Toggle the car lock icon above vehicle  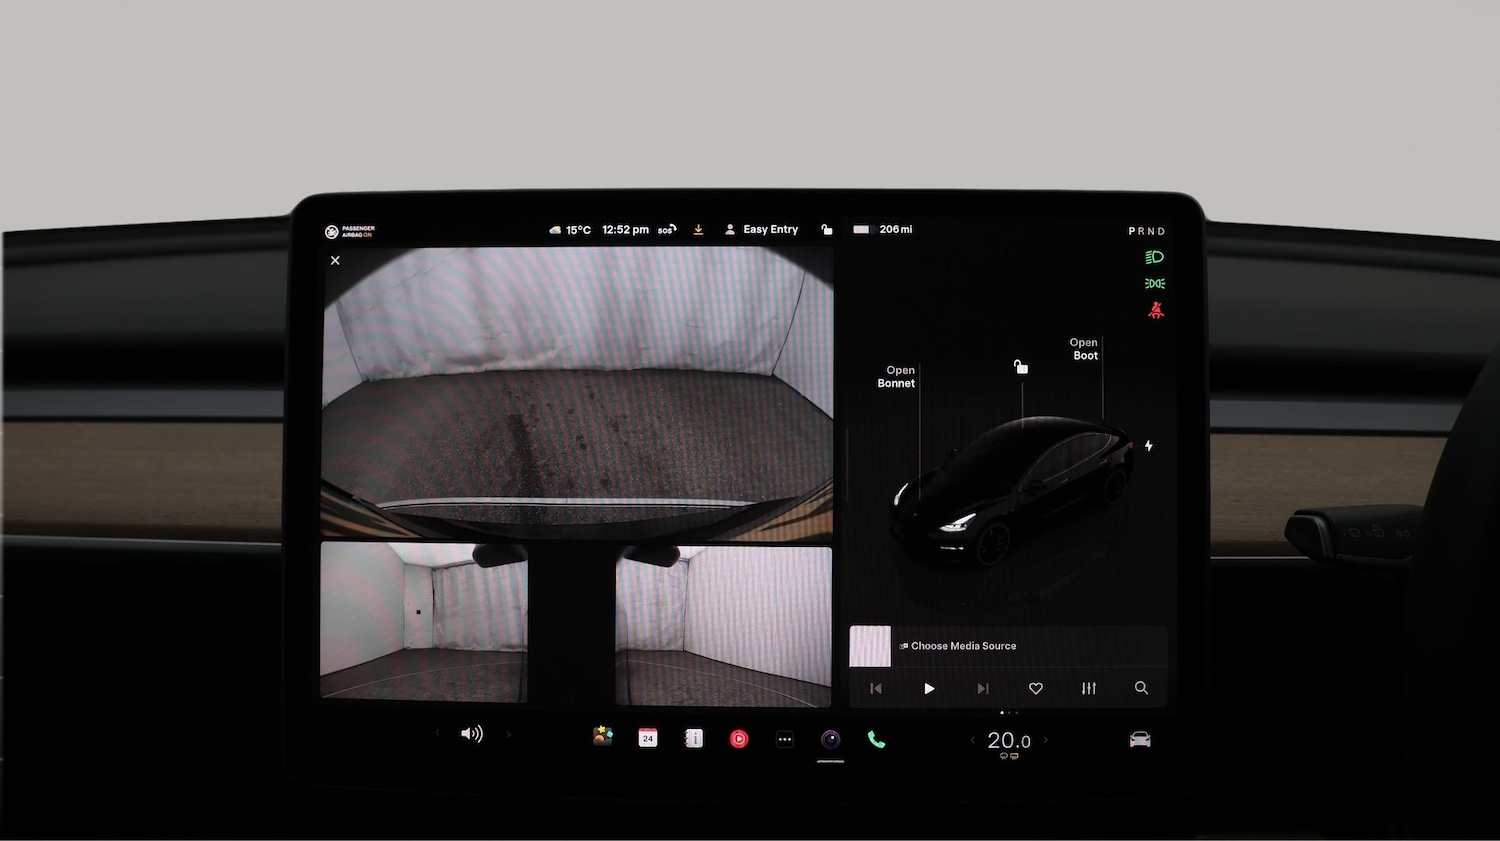pyautogui.click(x=1021, y=367)
